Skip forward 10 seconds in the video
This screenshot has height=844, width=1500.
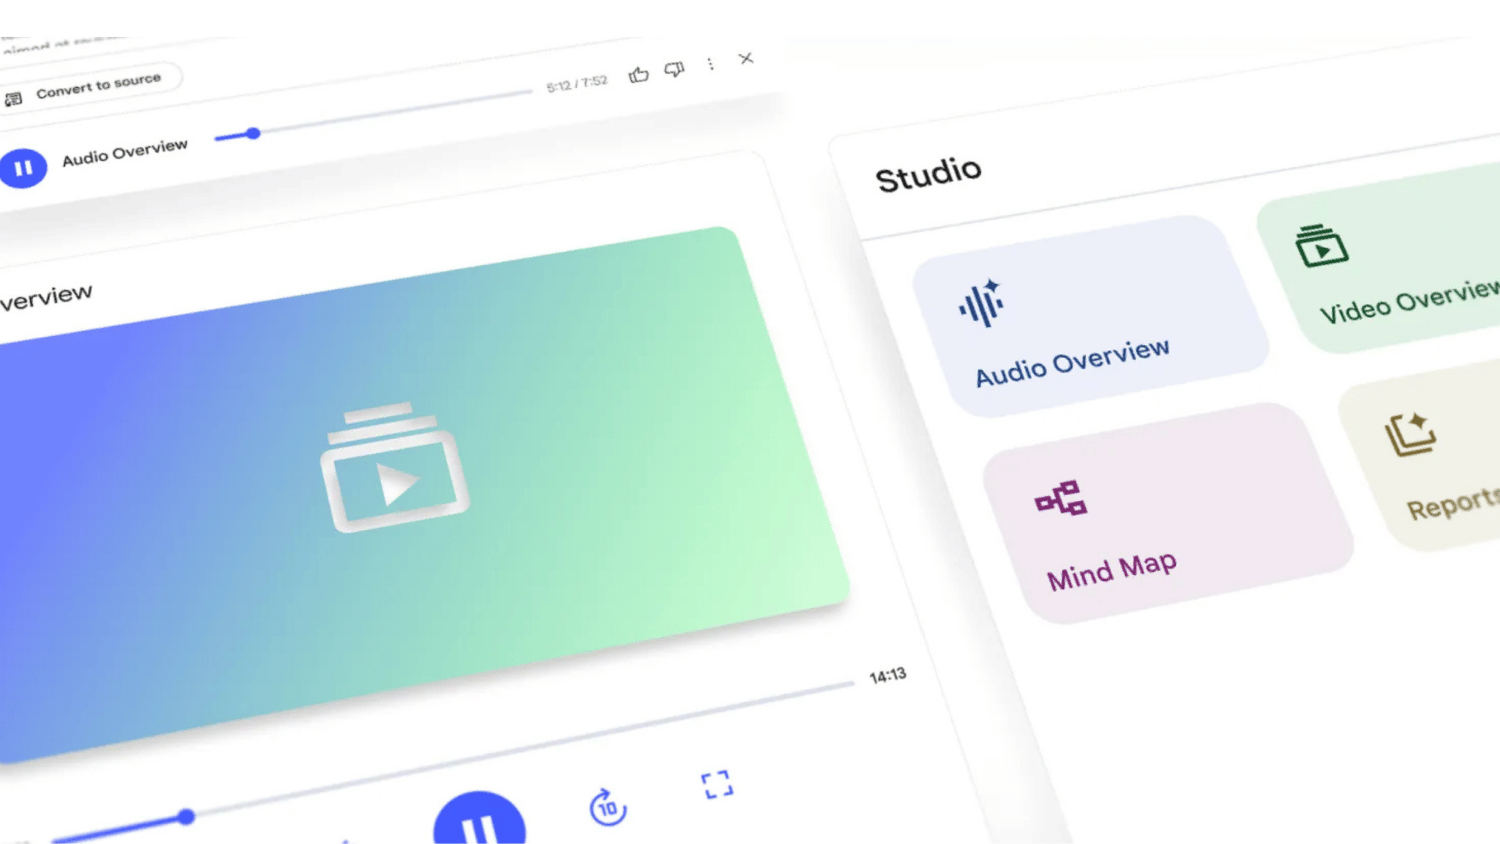(607, 807)
